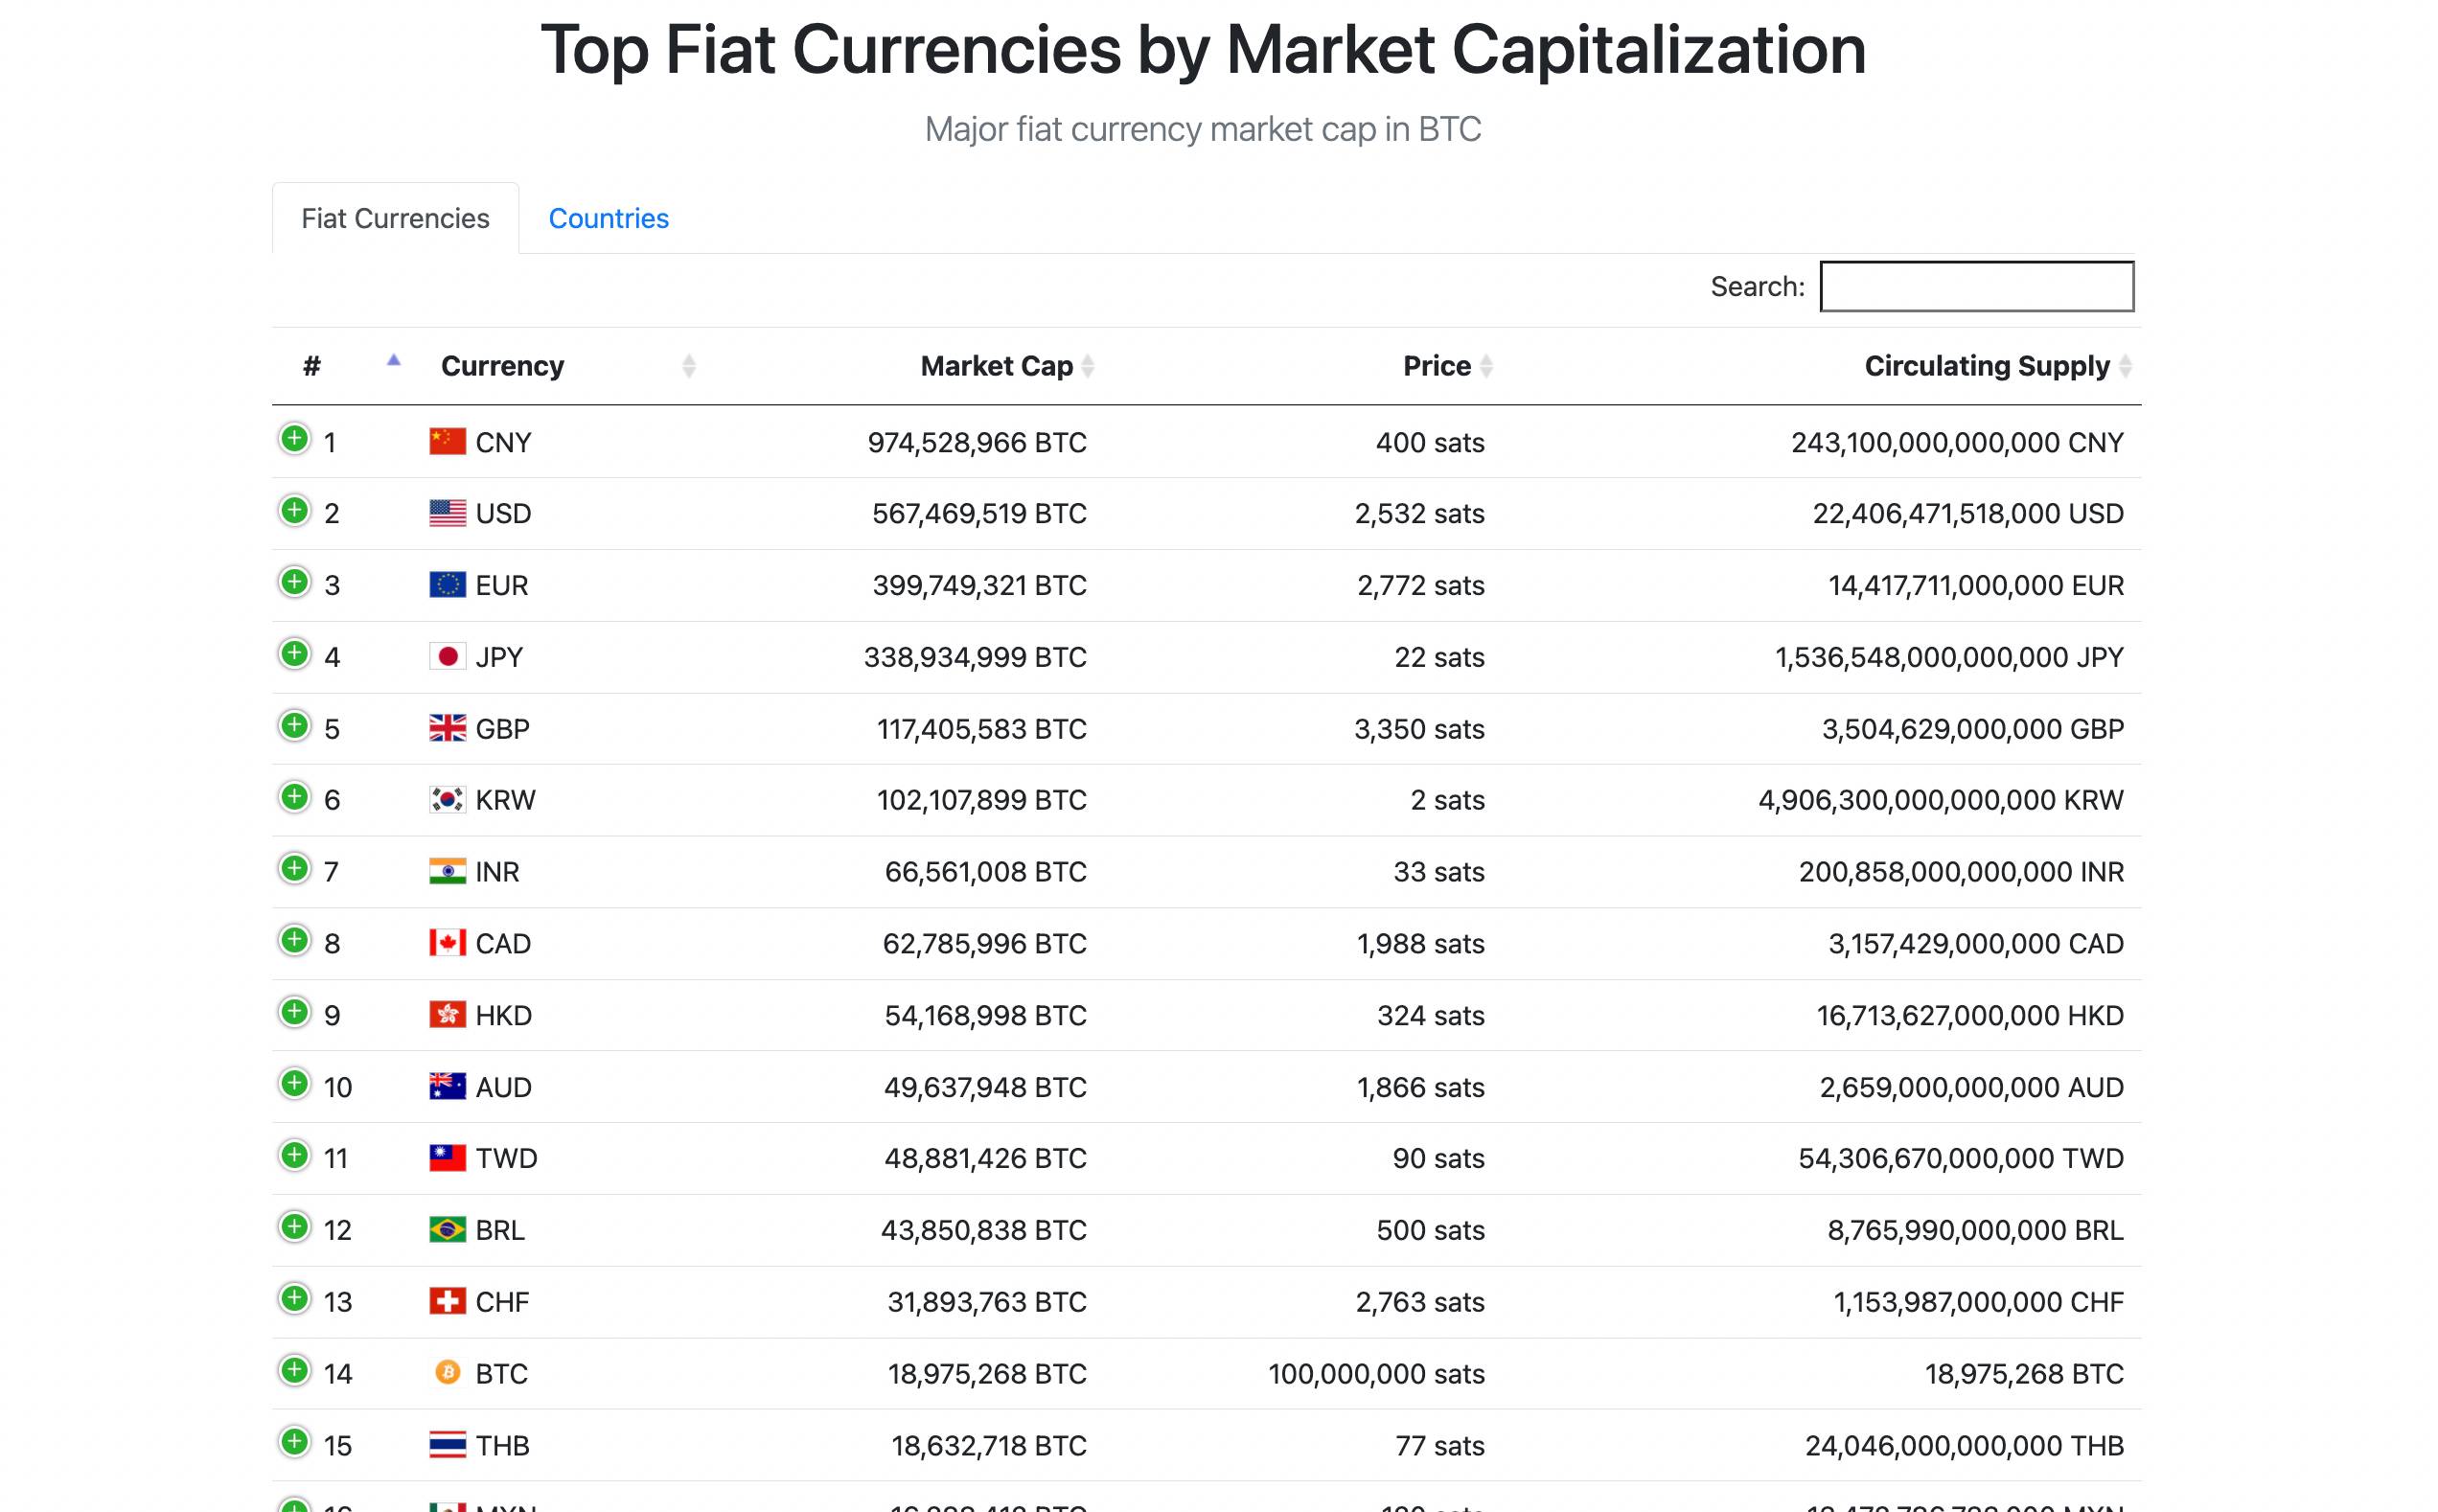Viewport: 2438px width, 1512px height.
Task: Select the Fiat Currencies tab
Action: (395, 218)
